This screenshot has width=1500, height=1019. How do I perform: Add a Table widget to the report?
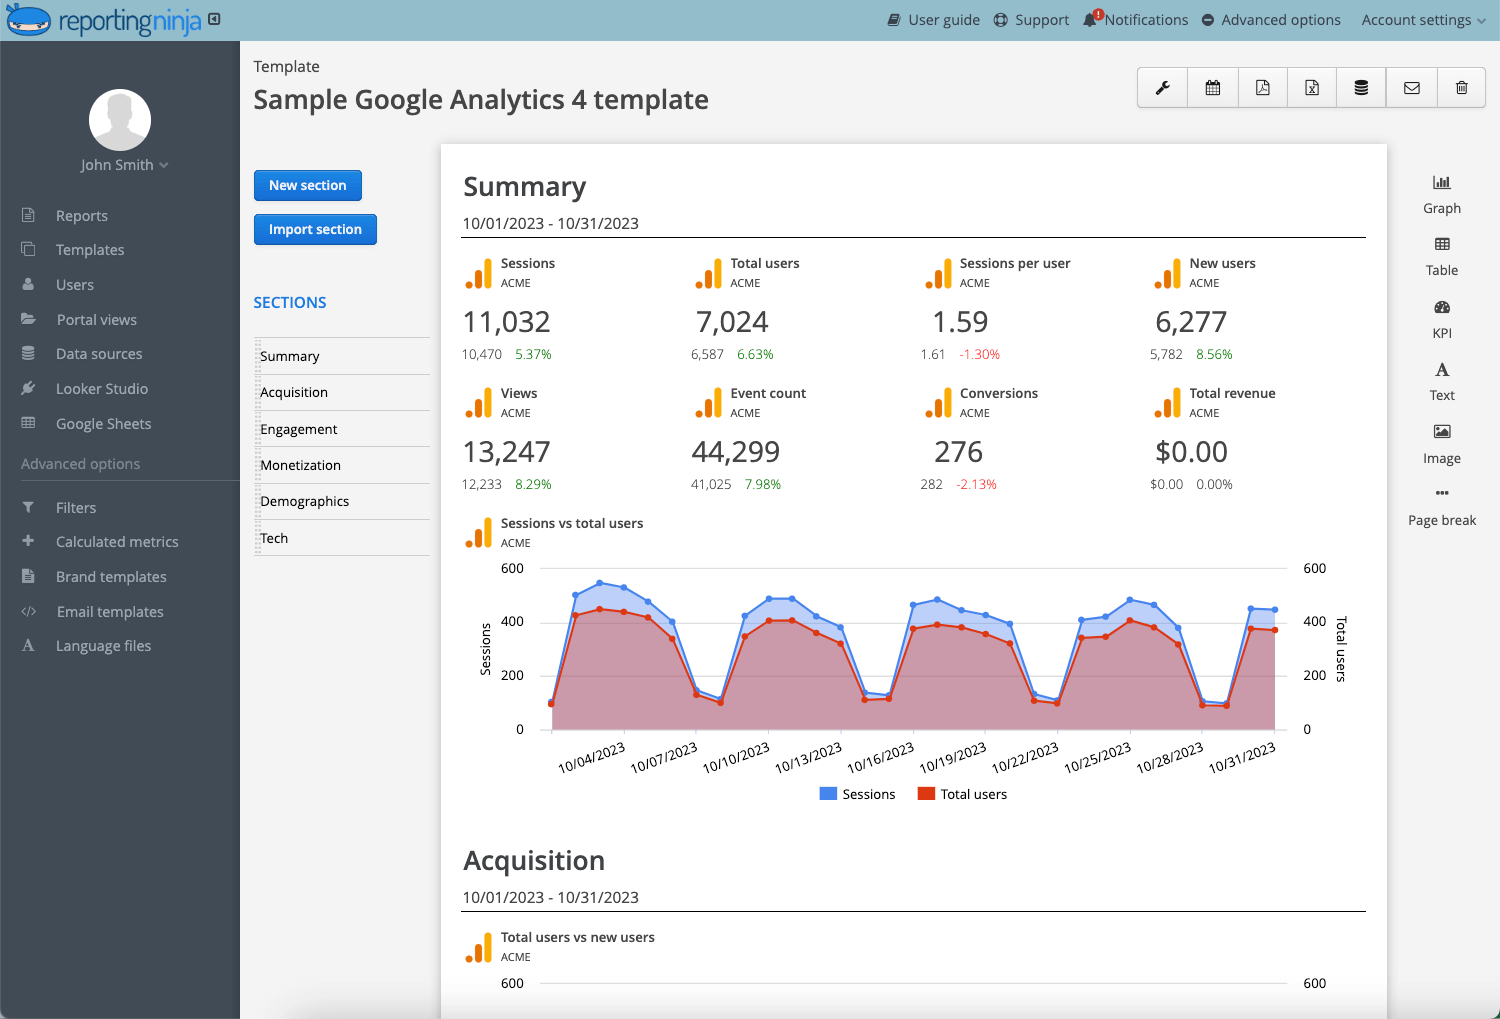coord(1441,255)
